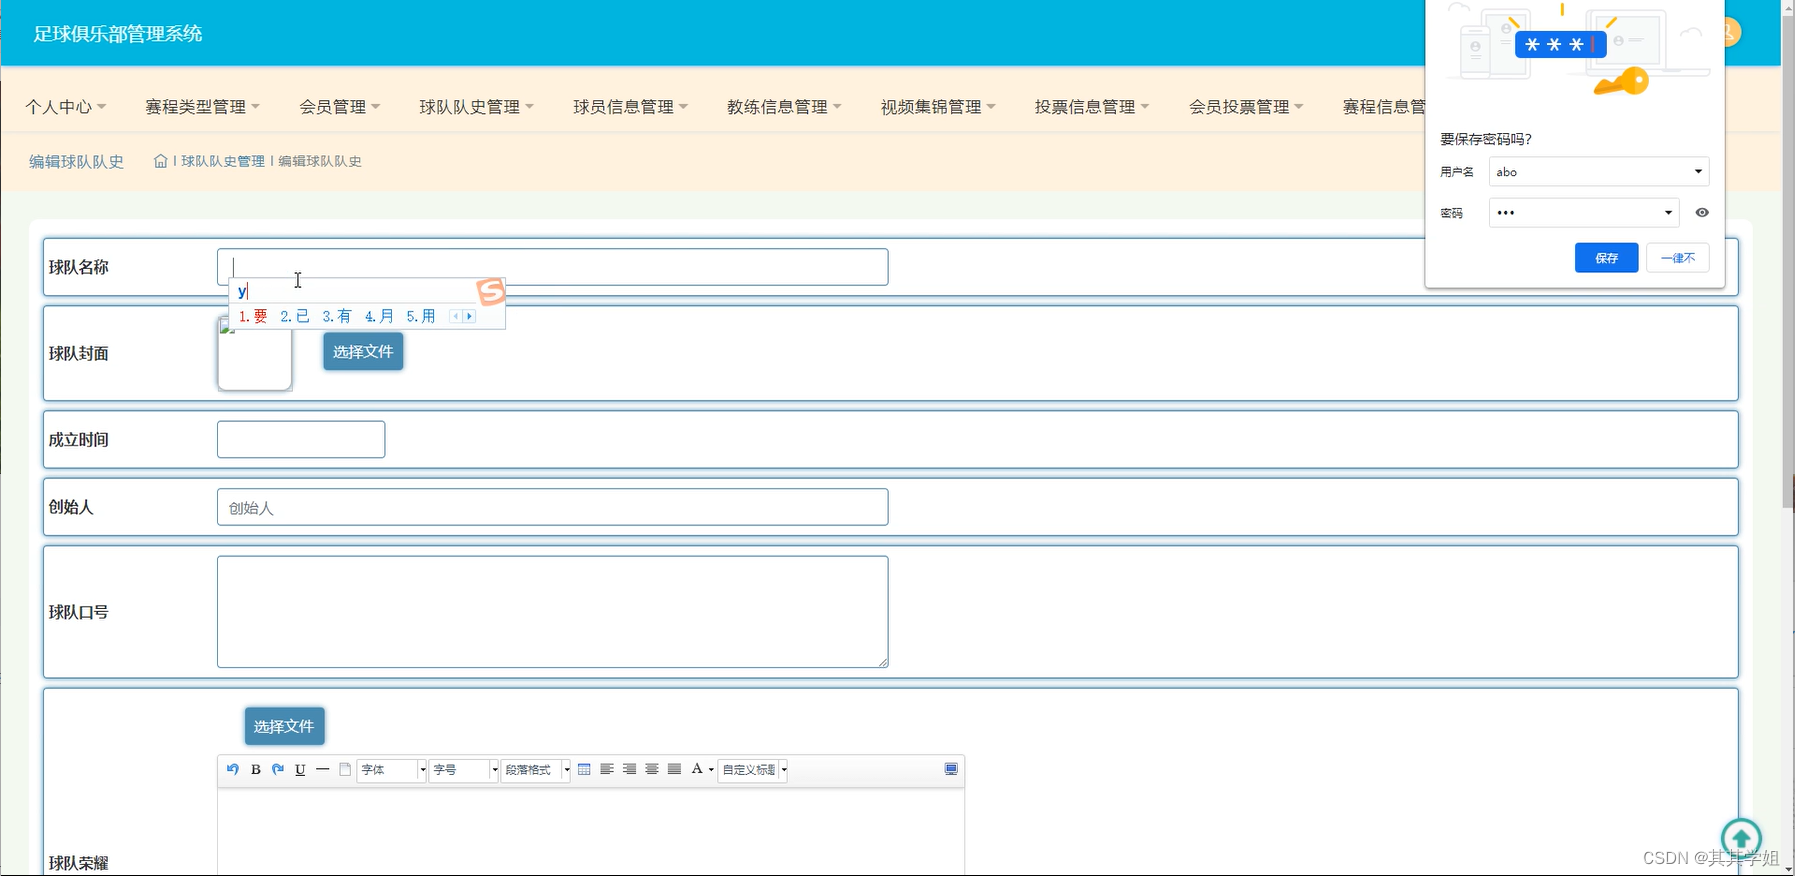
Task: Open the 字体 font family dropdown
Action: coord(392,769)
